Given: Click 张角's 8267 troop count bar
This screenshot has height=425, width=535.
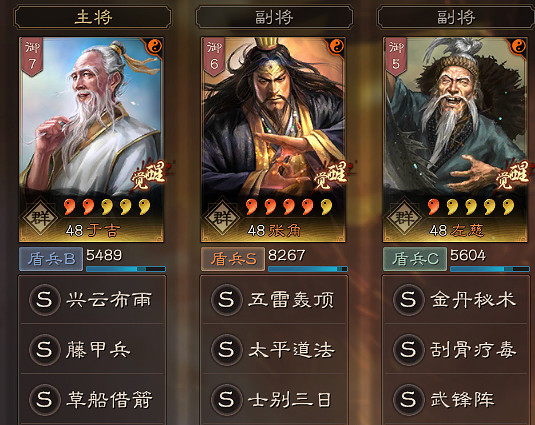Looking at the screenshot, I should (308, 269).
